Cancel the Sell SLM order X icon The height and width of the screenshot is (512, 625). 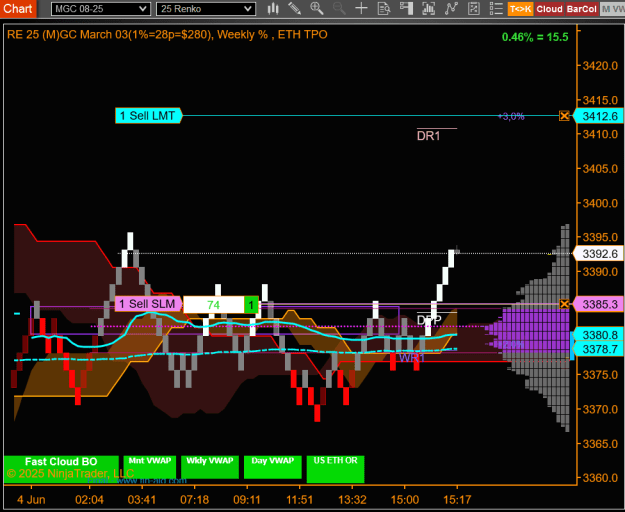click(564, 304)
